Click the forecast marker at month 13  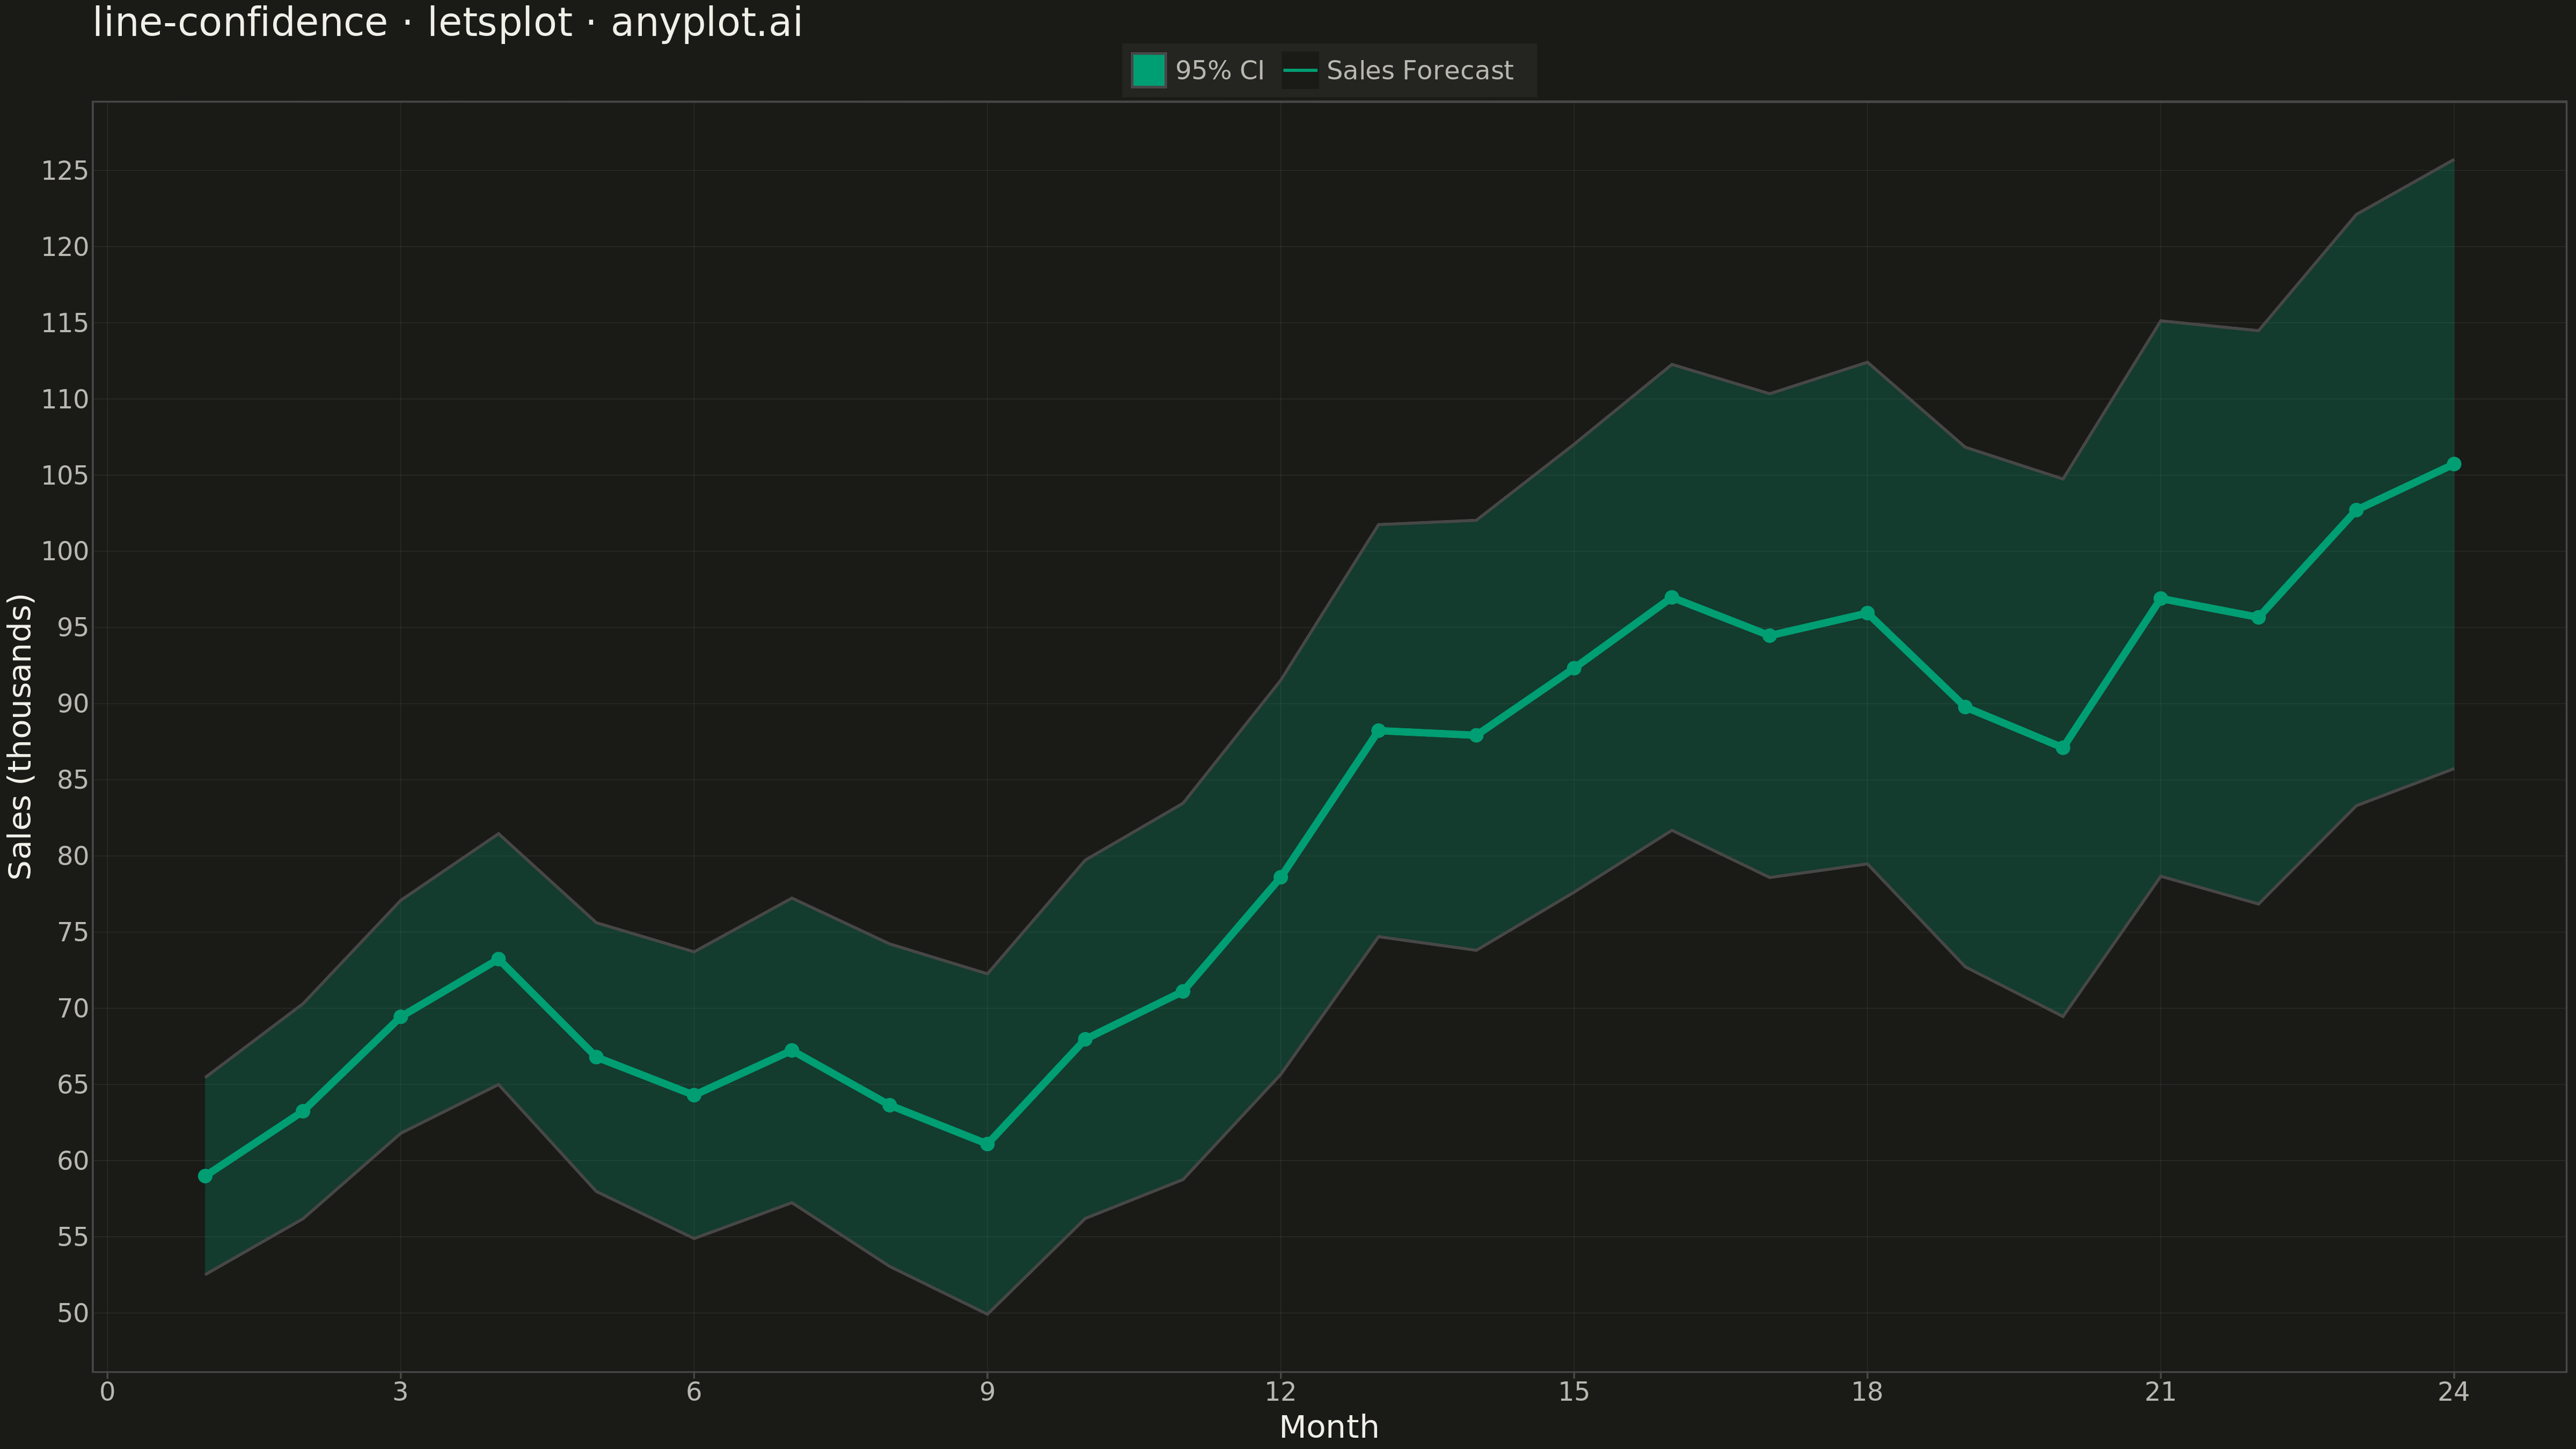click(1378, 731)
